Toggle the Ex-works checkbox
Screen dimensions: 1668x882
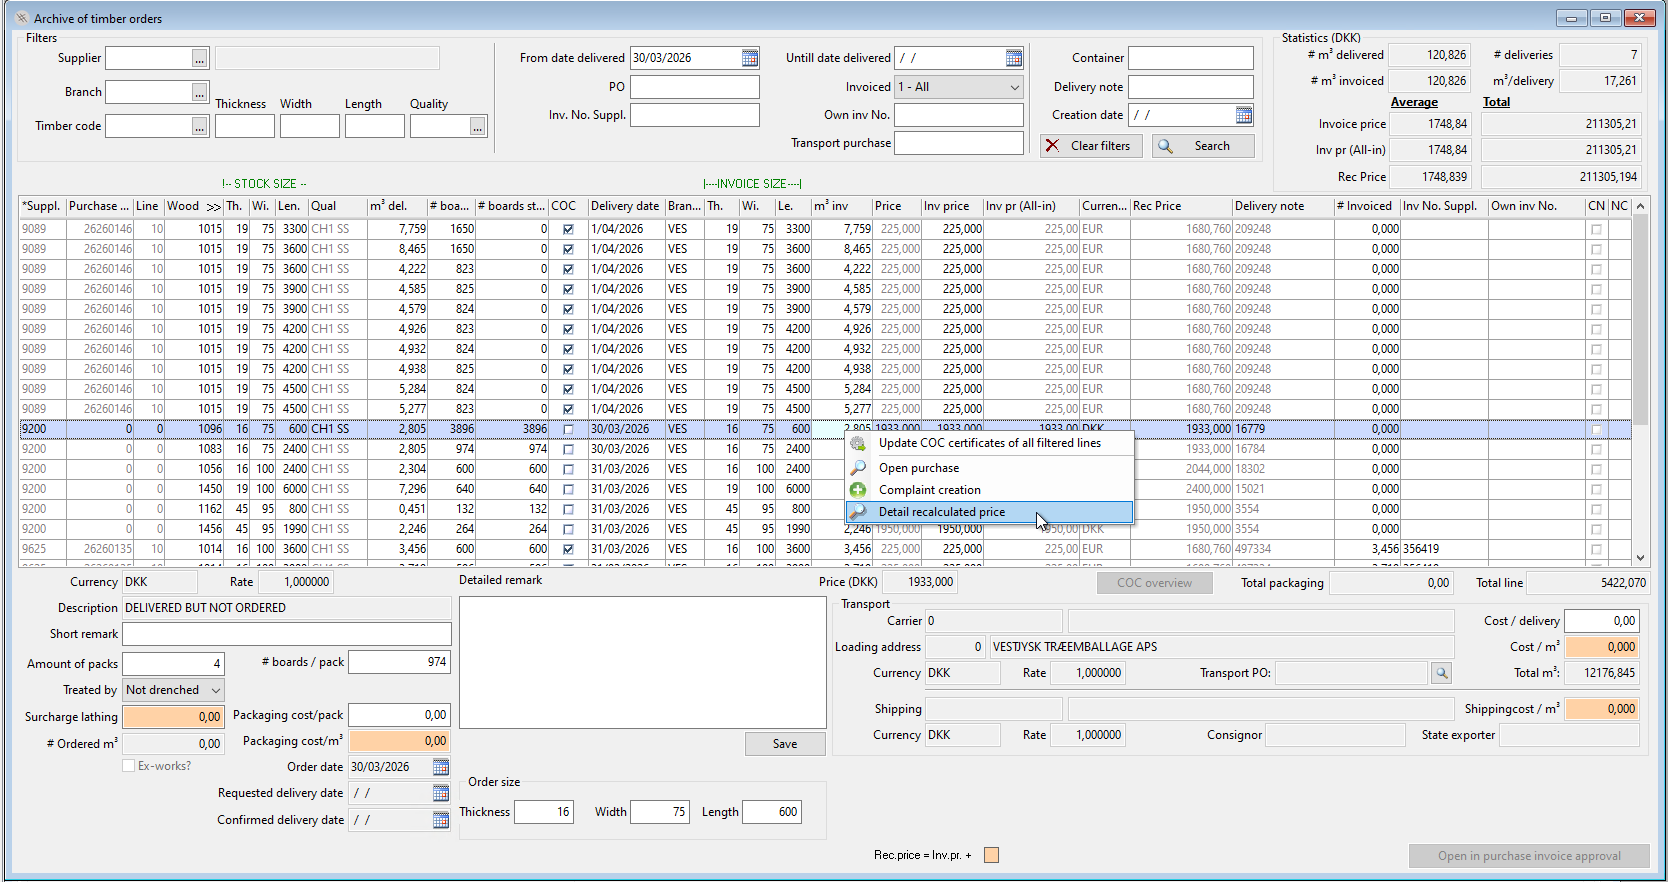point(129,766)
